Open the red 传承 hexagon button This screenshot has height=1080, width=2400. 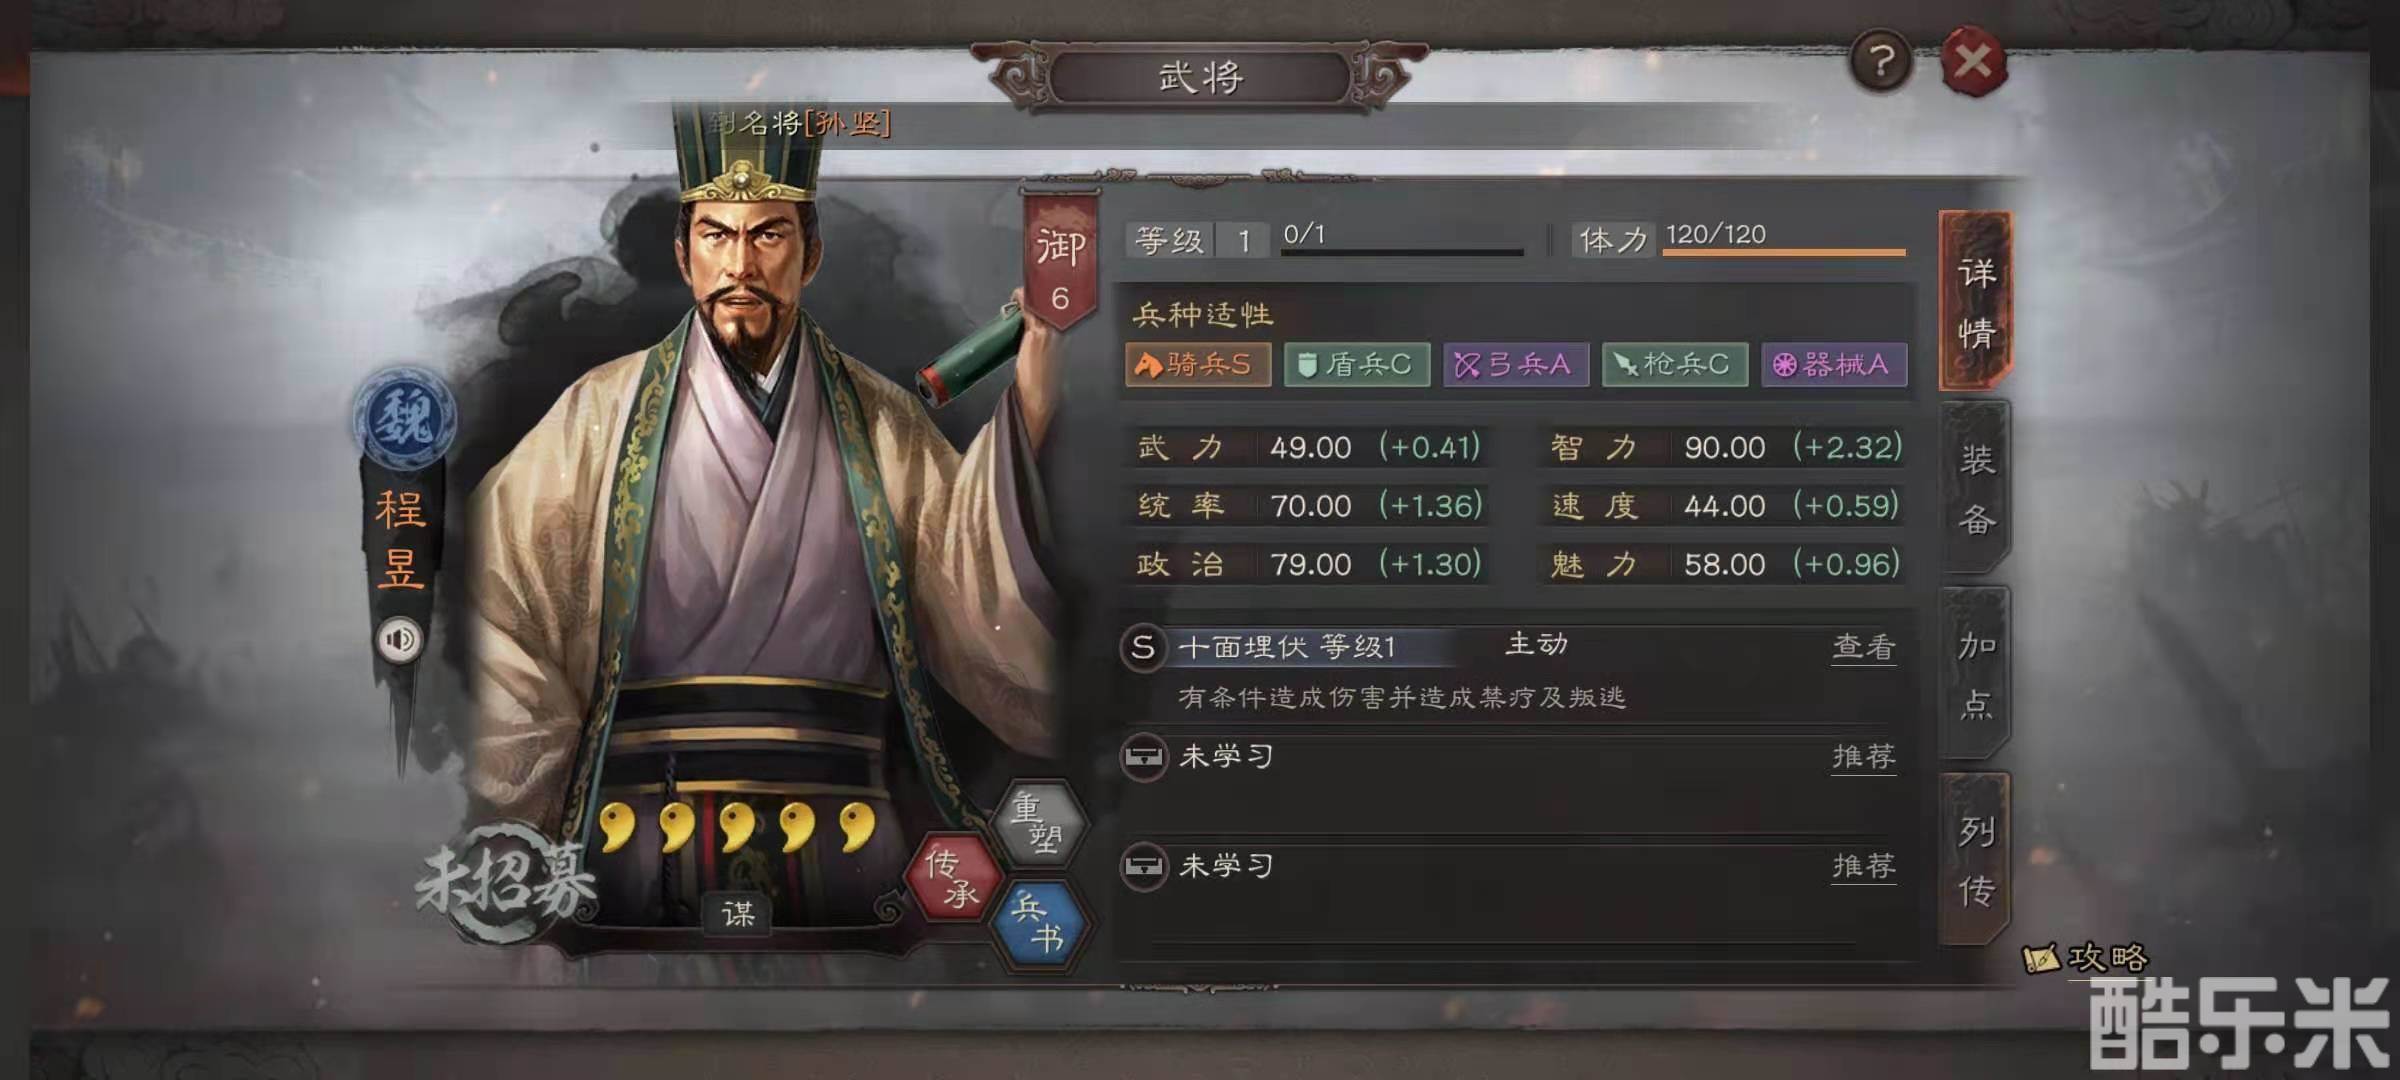click(953, 877)
